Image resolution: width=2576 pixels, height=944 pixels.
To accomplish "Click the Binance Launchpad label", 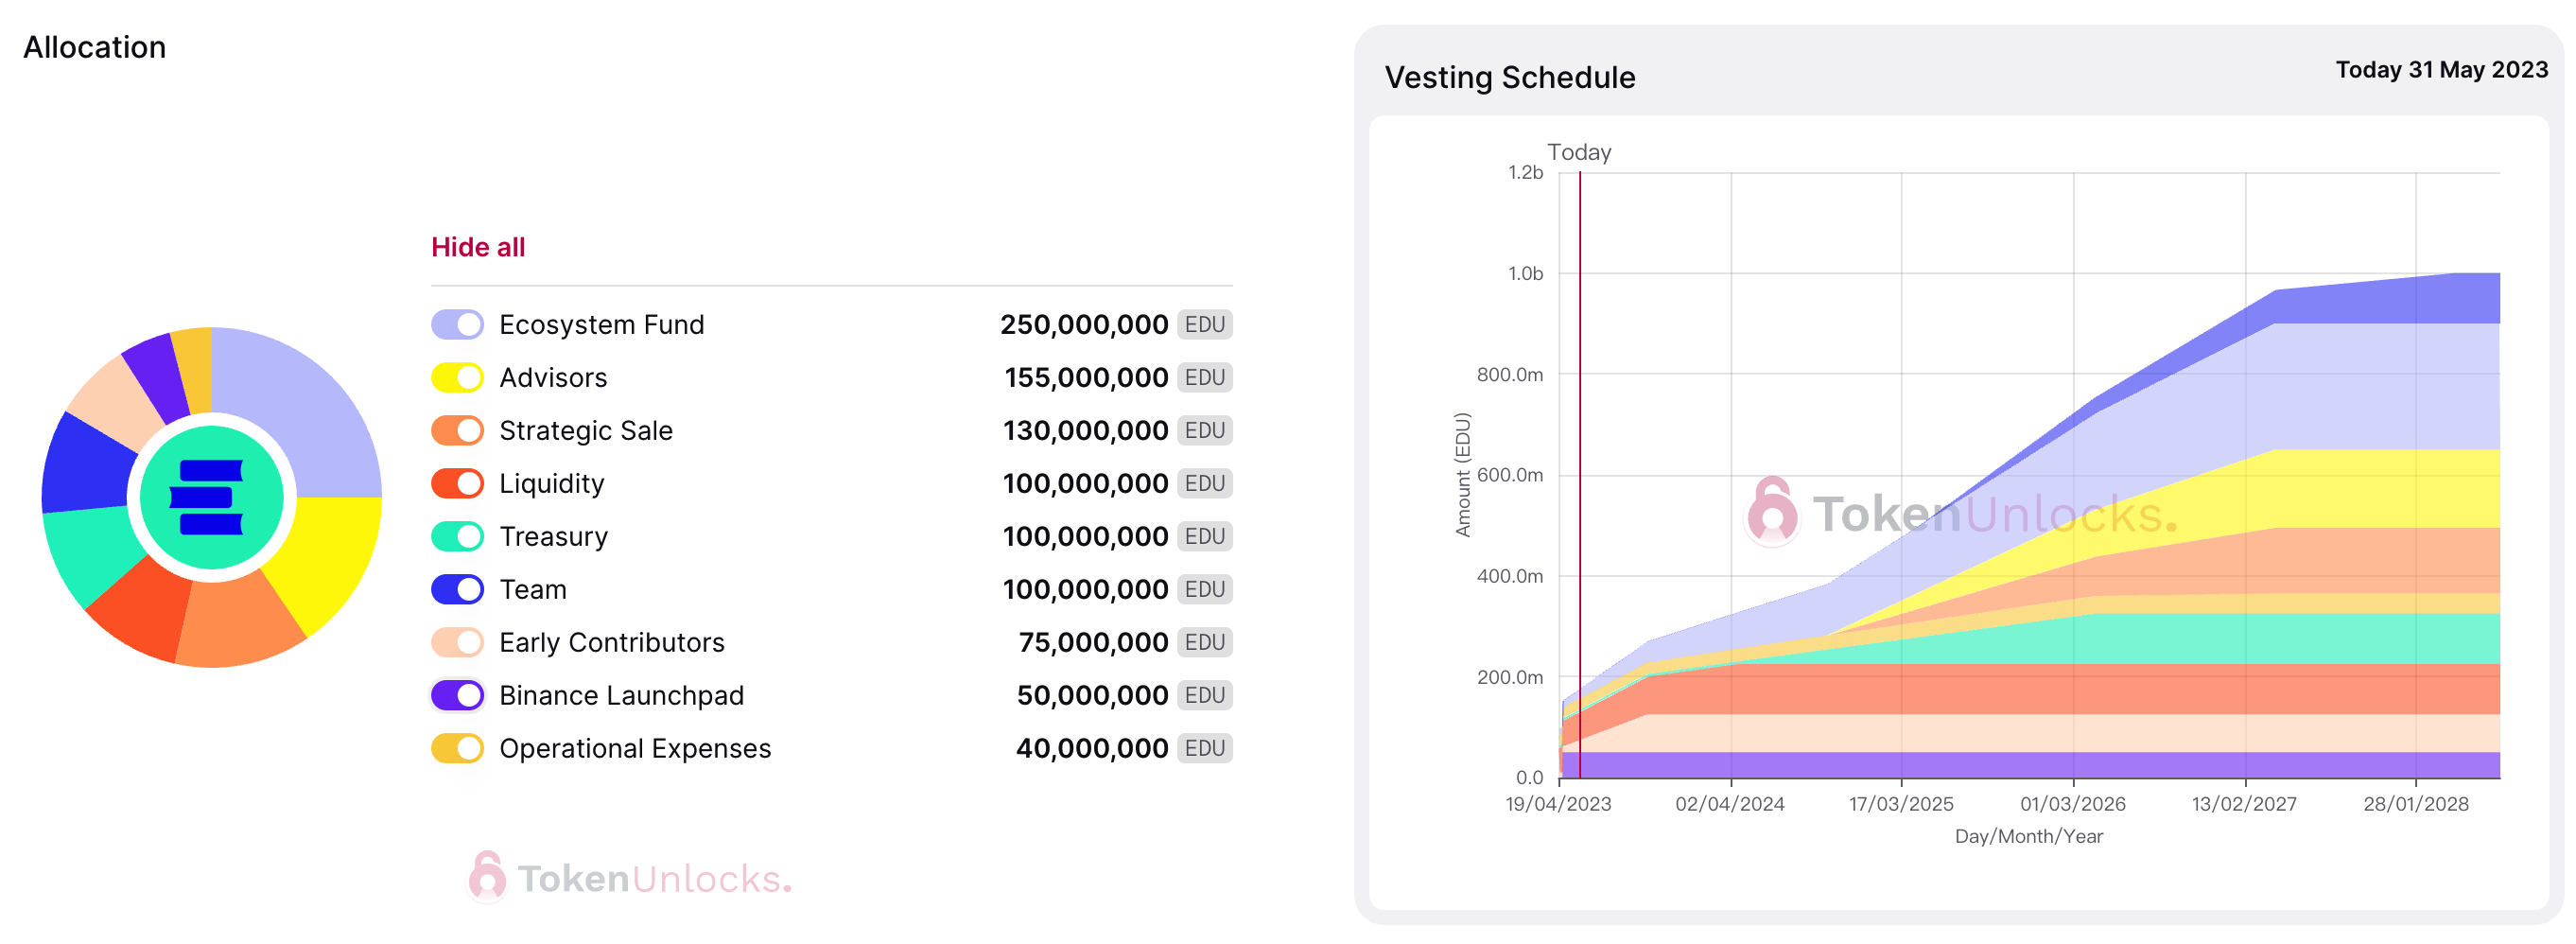I will click(622, 696).
